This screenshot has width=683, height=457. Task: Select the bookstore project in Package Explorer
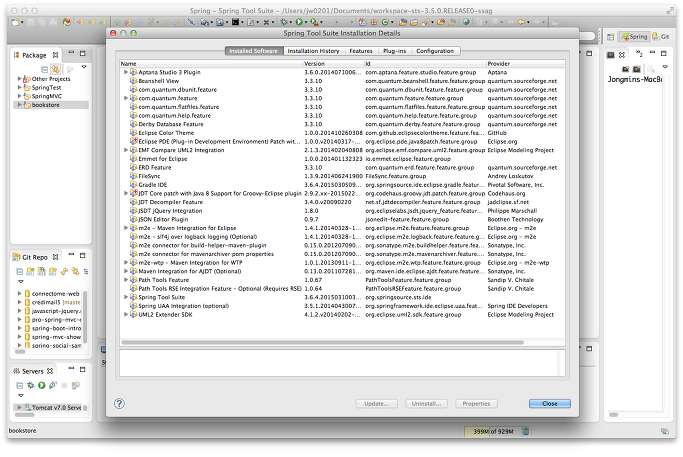(51, 105)
